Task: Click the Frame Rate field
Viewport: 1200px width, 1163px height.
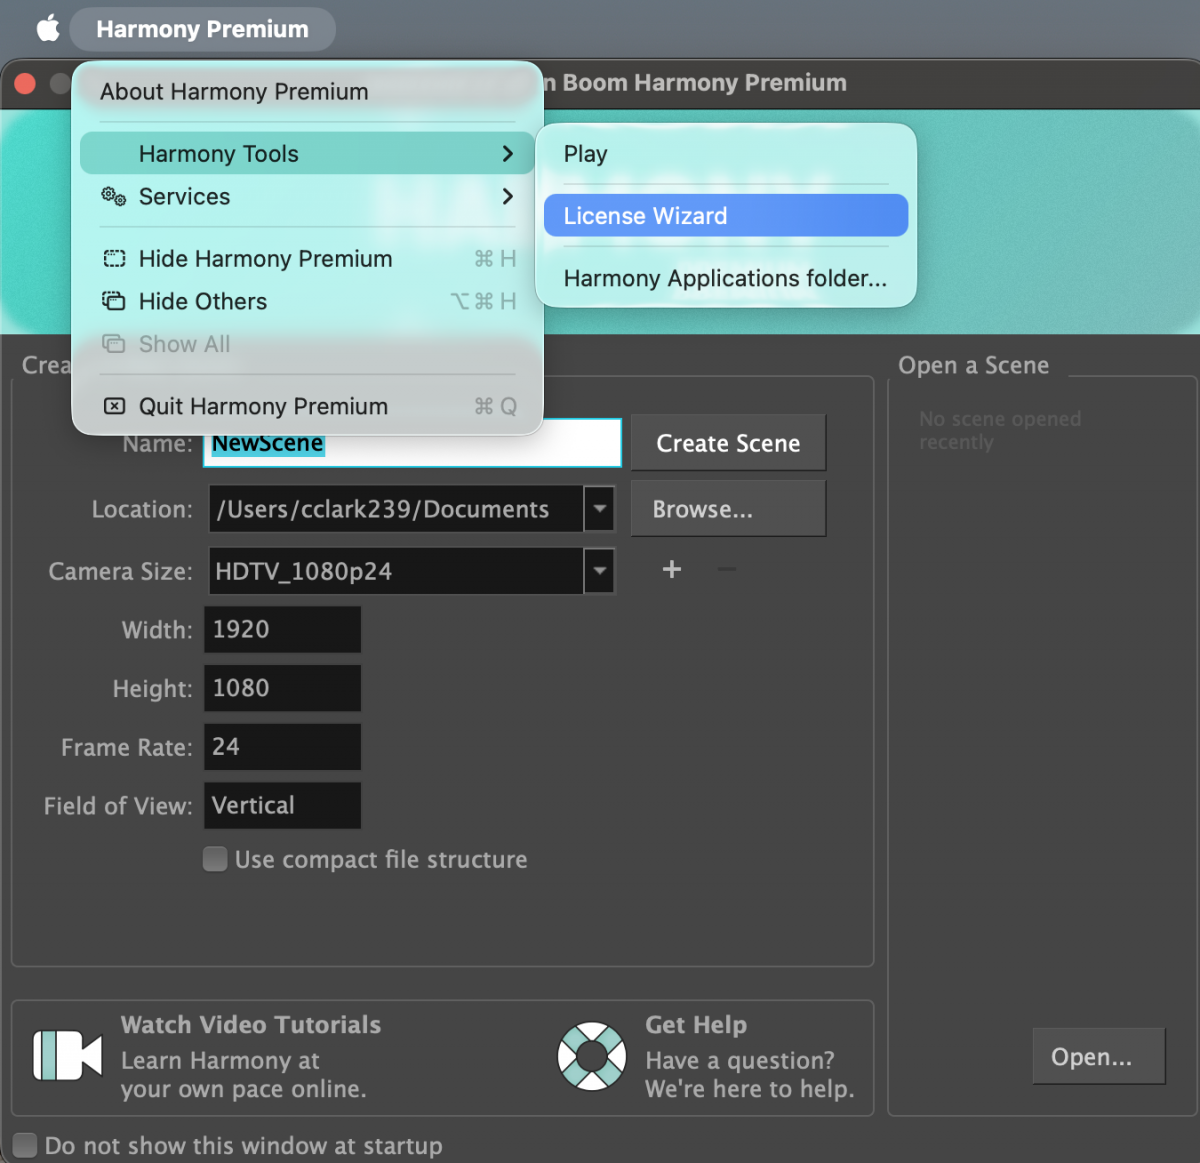Action: pos(283,747)
